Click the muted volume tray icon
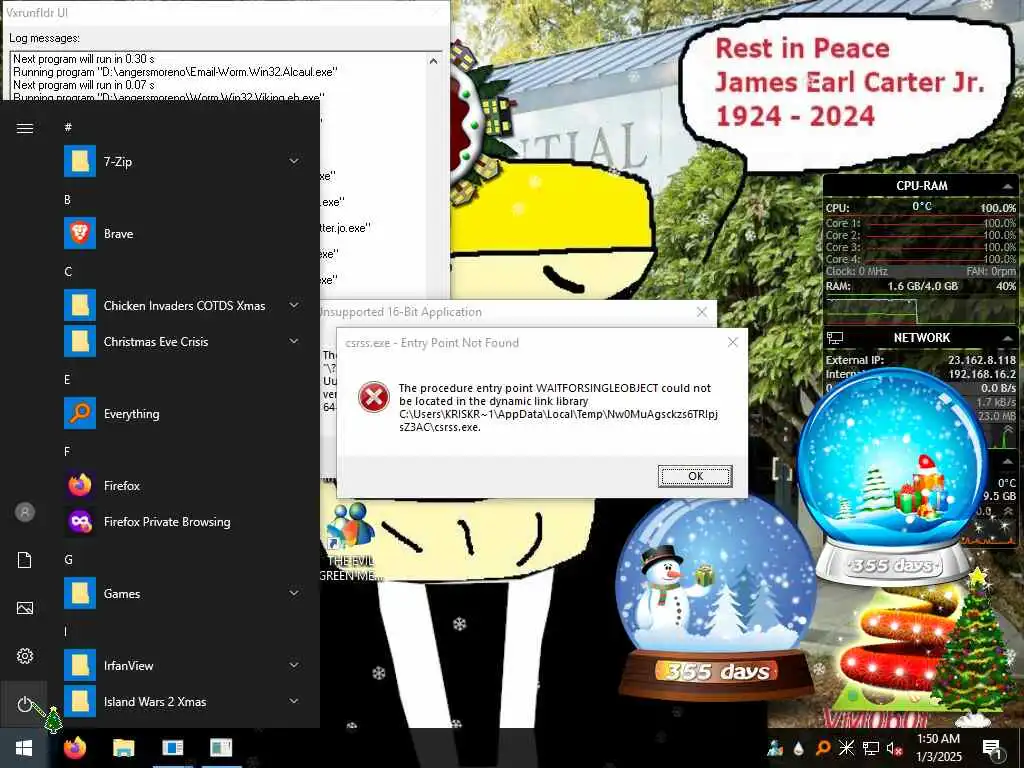The width and height of the screenshot is (1024, 768). click(x=894, y=748)
